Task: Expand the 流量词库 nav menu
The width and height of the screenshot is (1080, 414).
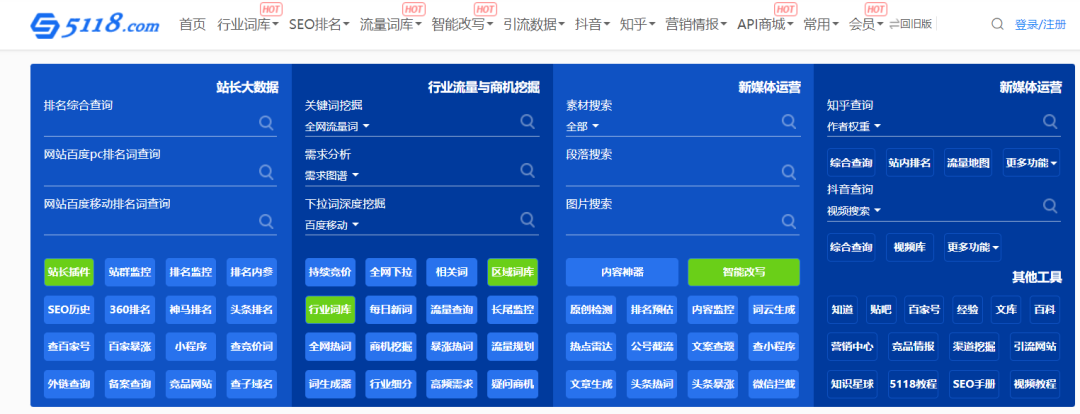Action: (391, 25)
